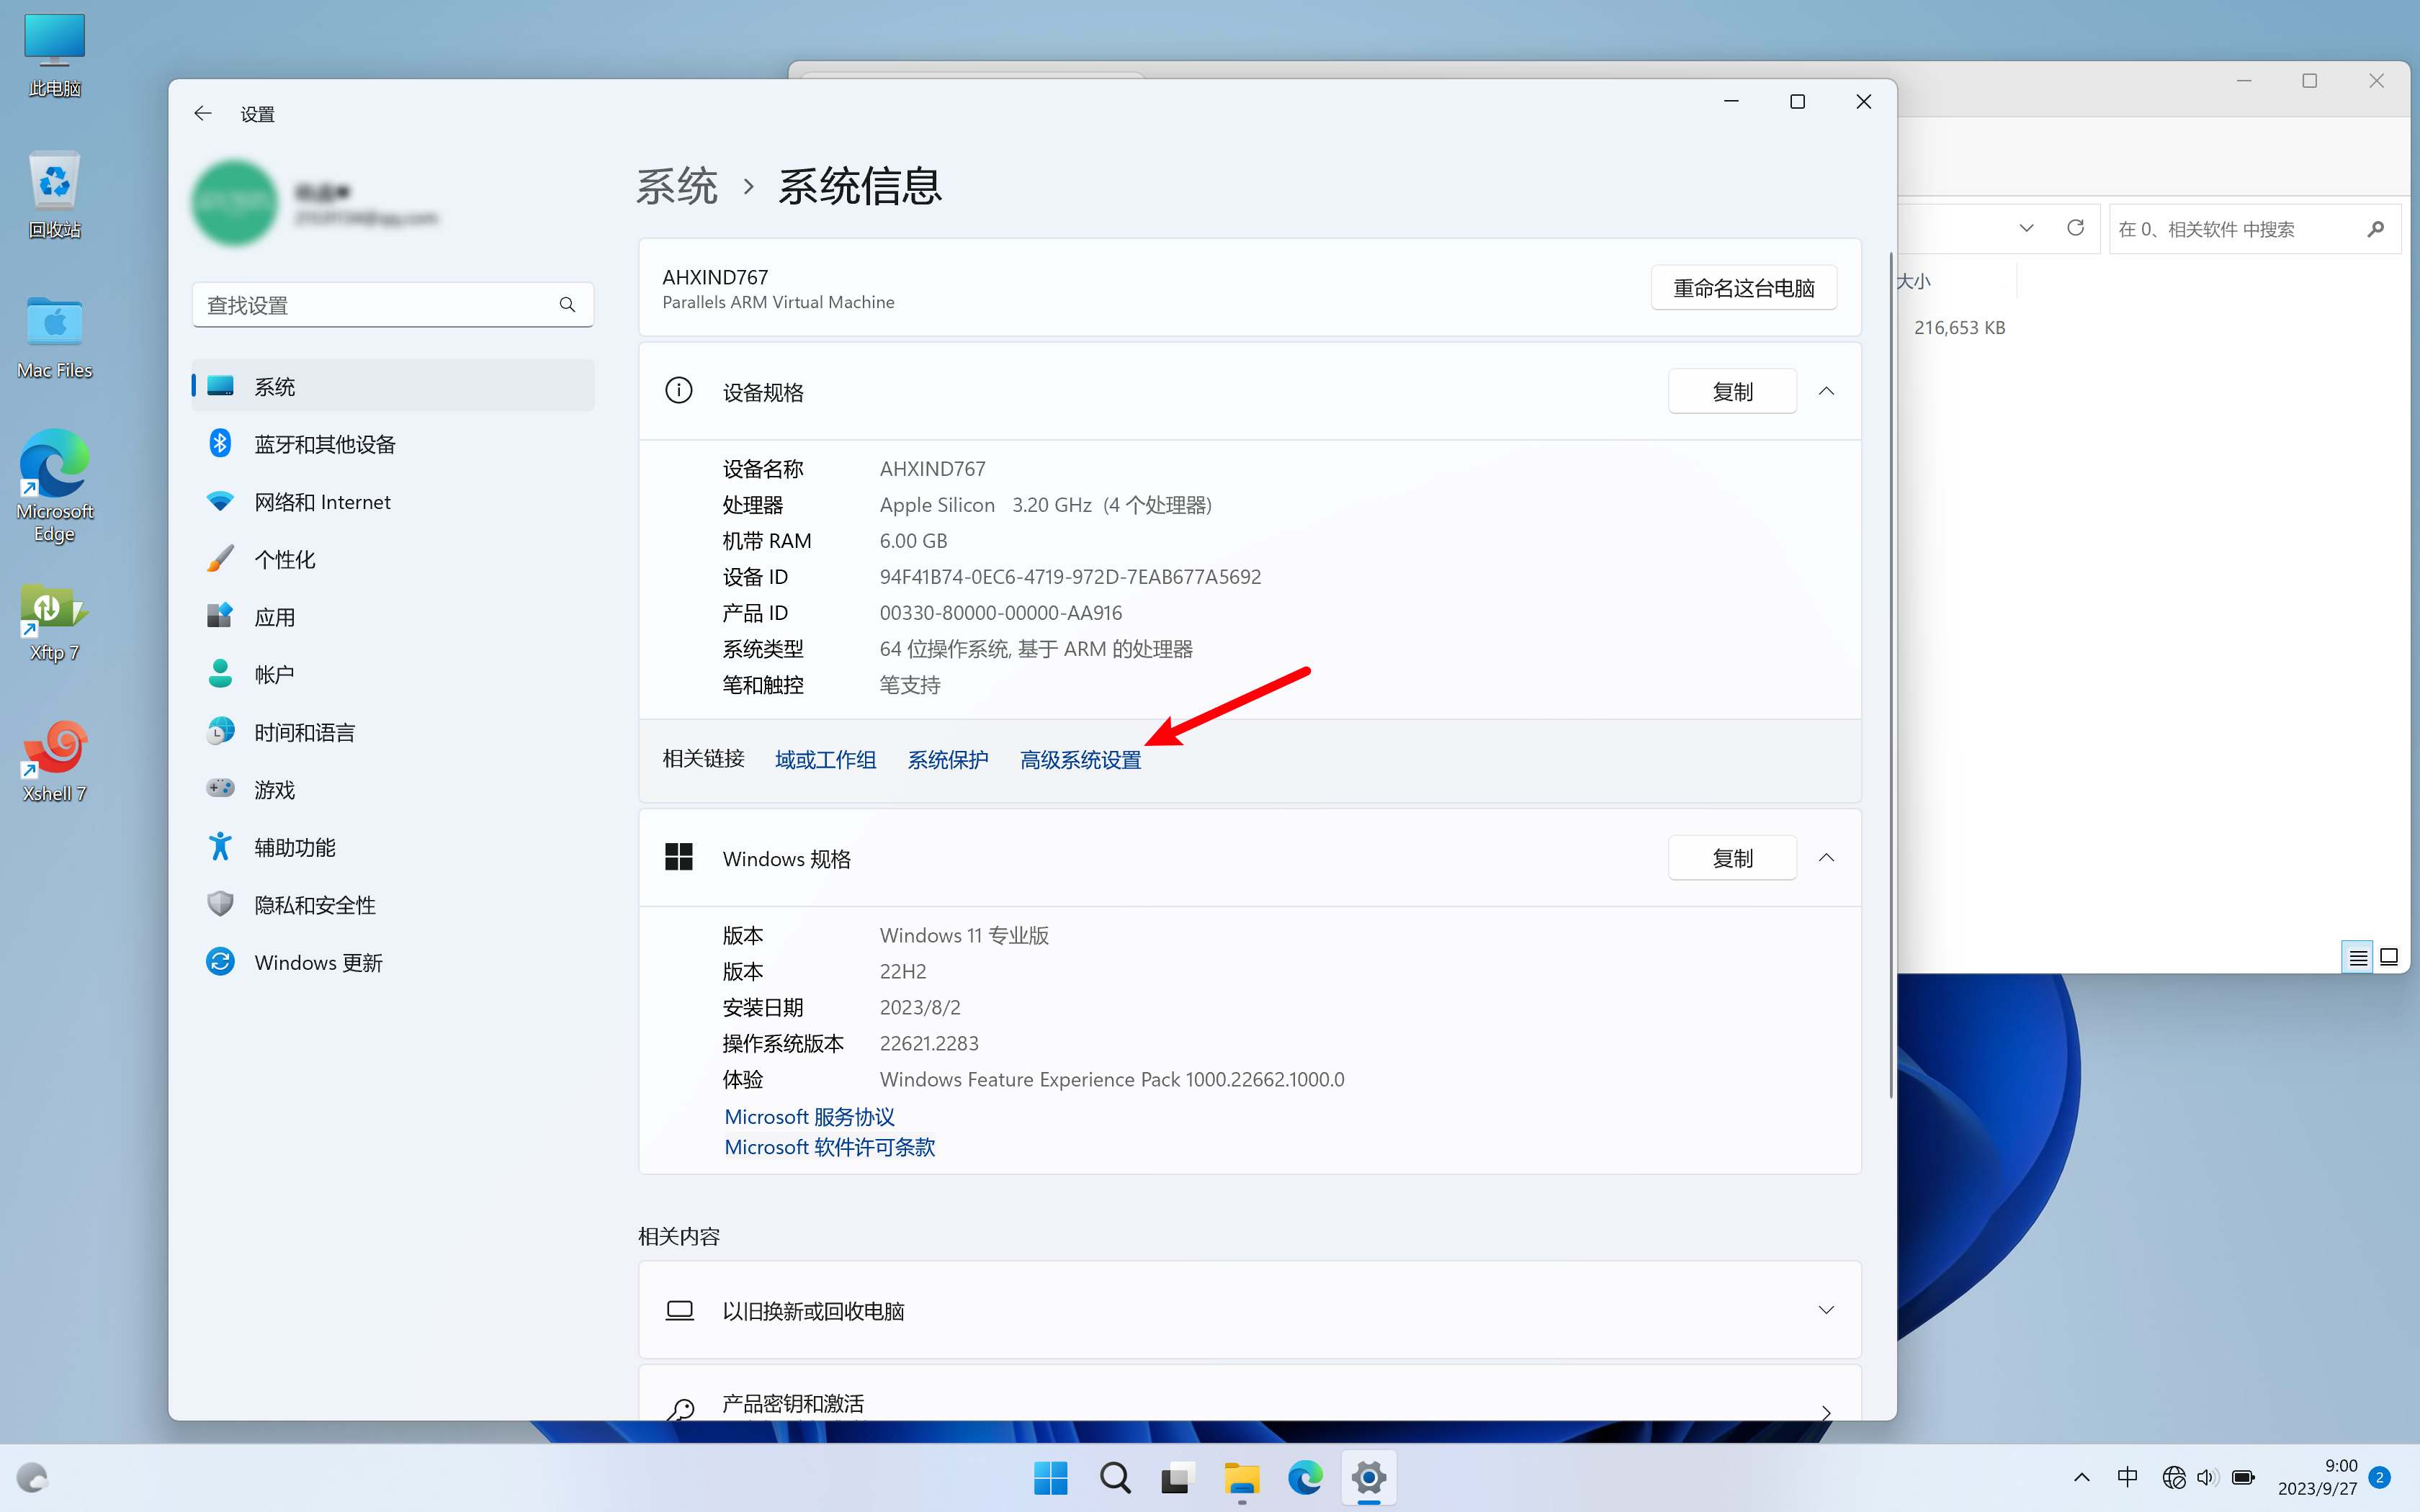This screenshot has width=2420, height=1512.
Task: Open the Windows Start menu
Action: click(1050, 1478)
